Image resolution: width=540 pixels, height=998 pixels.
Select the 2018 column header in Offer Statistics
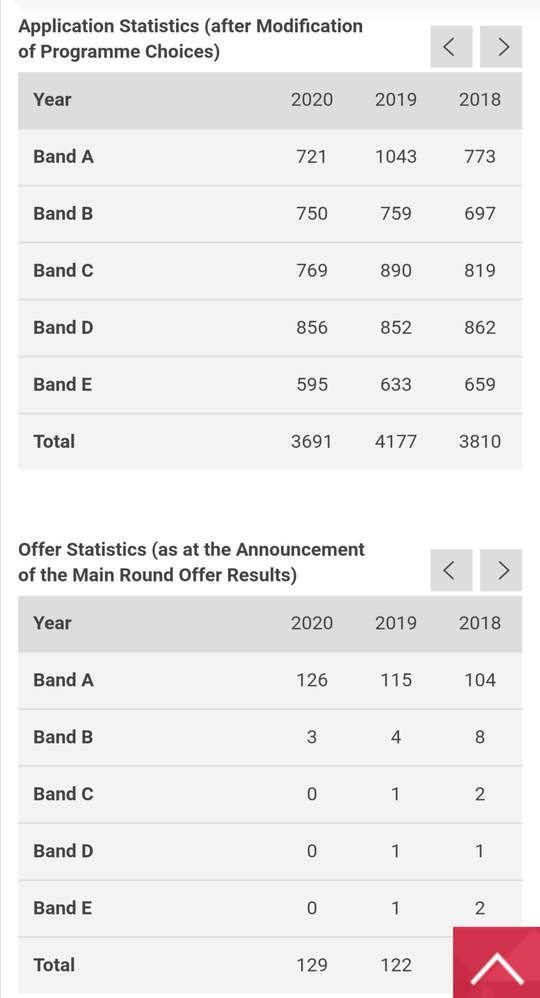point(480,623)
